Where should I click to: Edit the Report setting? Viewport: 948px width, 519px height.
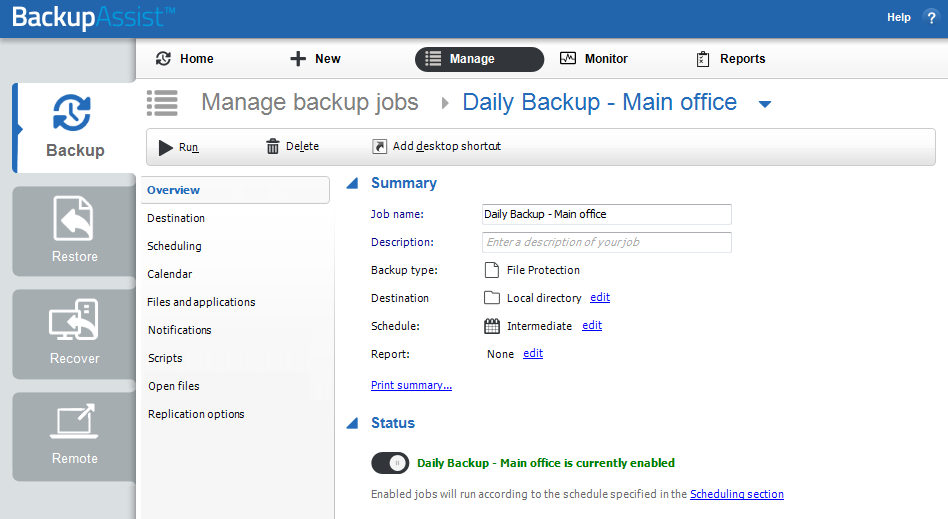coord(533,353)
